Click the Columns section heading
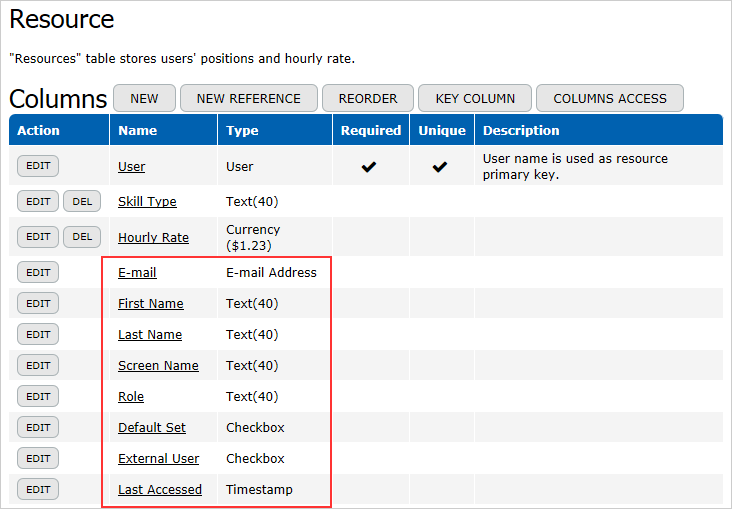The height and width of the screenshot is (509, 732). 58,99
